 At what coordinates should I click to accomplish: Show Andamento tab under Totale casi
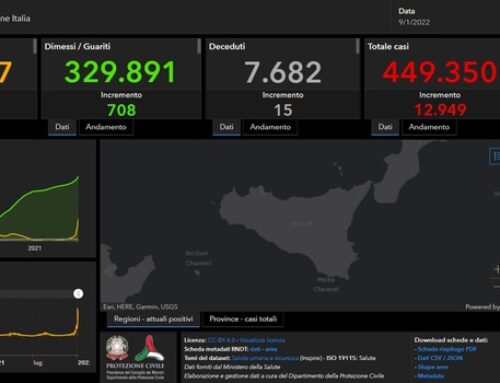[429, 127]
